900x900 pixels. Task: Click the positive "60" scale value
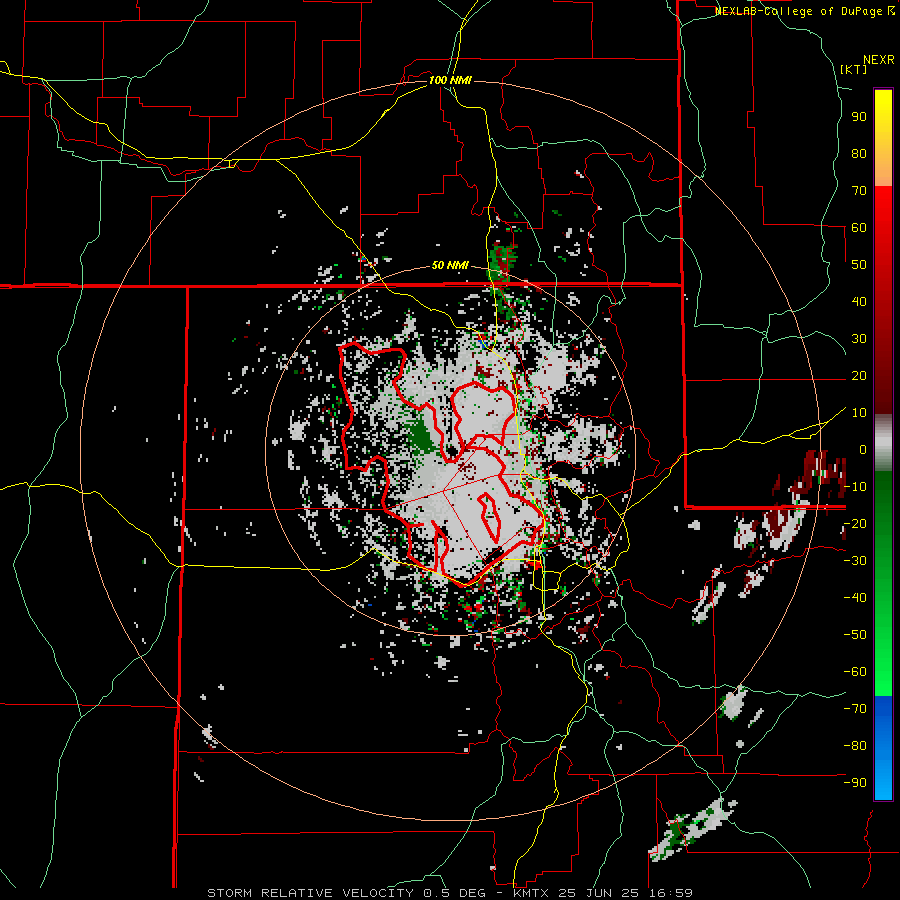[859, 227]
